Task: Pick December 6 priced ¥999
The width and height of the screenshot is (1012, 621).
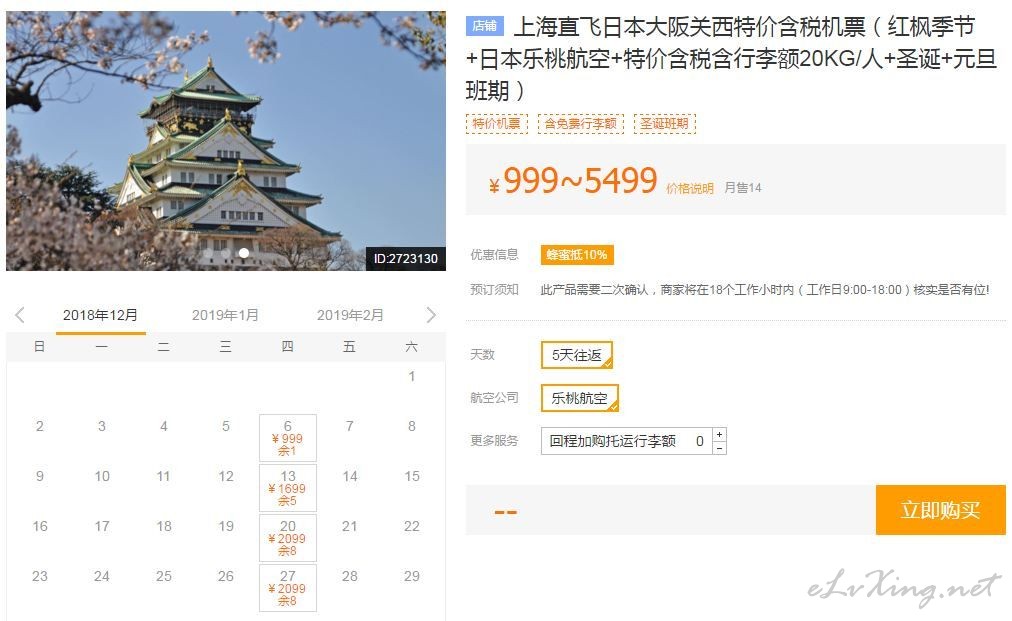Action: (288, 438)
